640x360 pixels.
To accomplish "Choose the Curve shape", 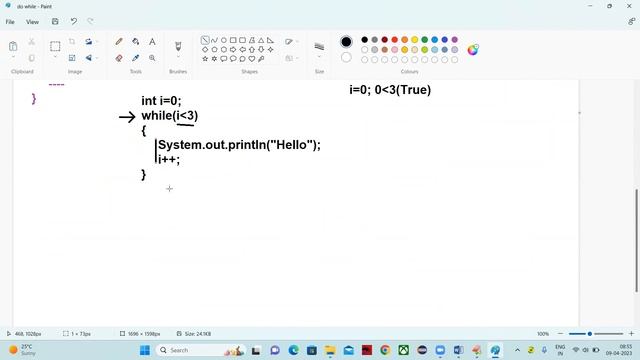I will 214,40.
